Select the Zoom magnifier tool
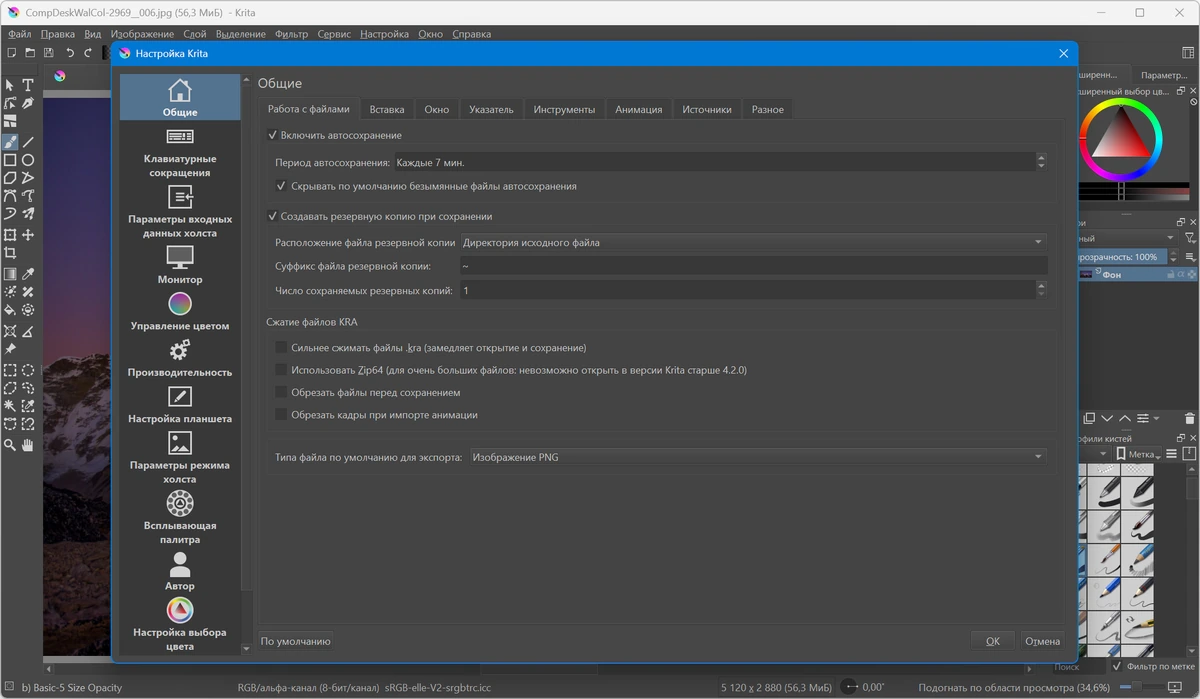1200x699 pixels. (x=10, y=444)
